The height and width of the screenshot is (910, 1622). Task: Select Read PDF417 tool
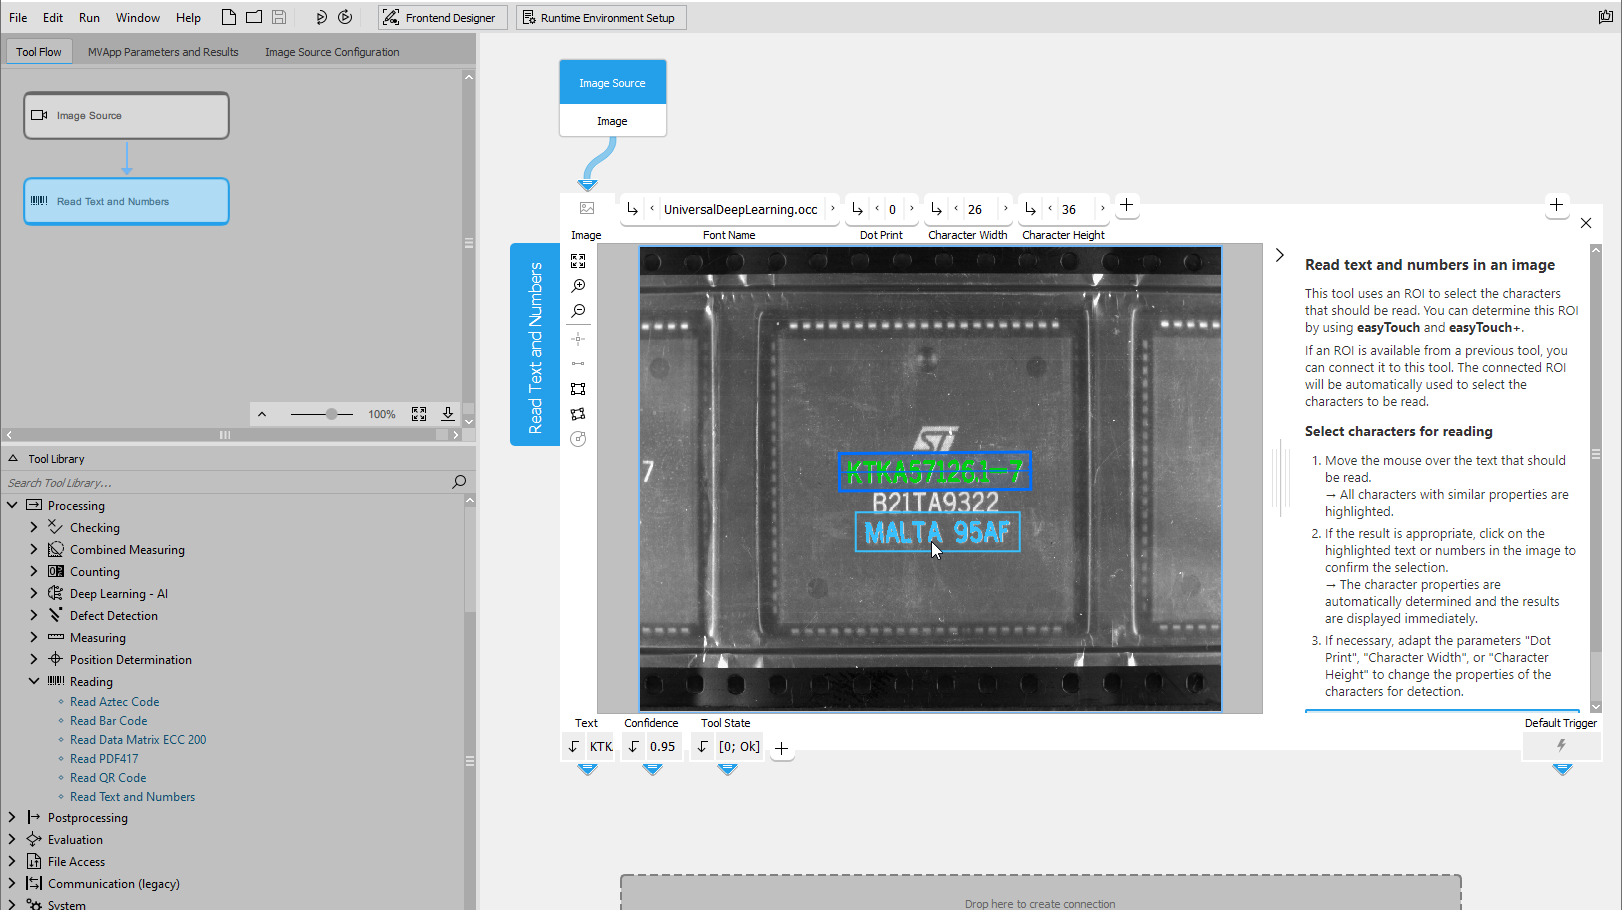(x=104, y=759)
